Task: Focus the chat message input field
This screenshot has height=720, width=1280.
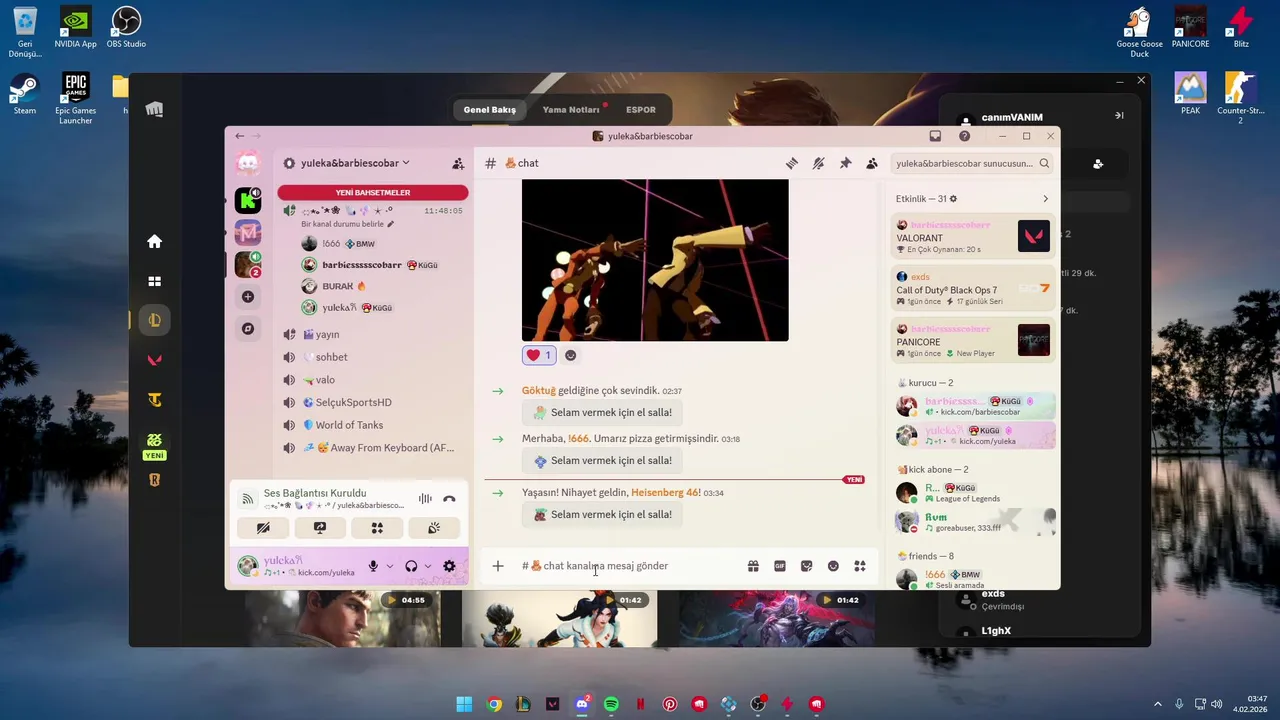Action: pos(630,566)
